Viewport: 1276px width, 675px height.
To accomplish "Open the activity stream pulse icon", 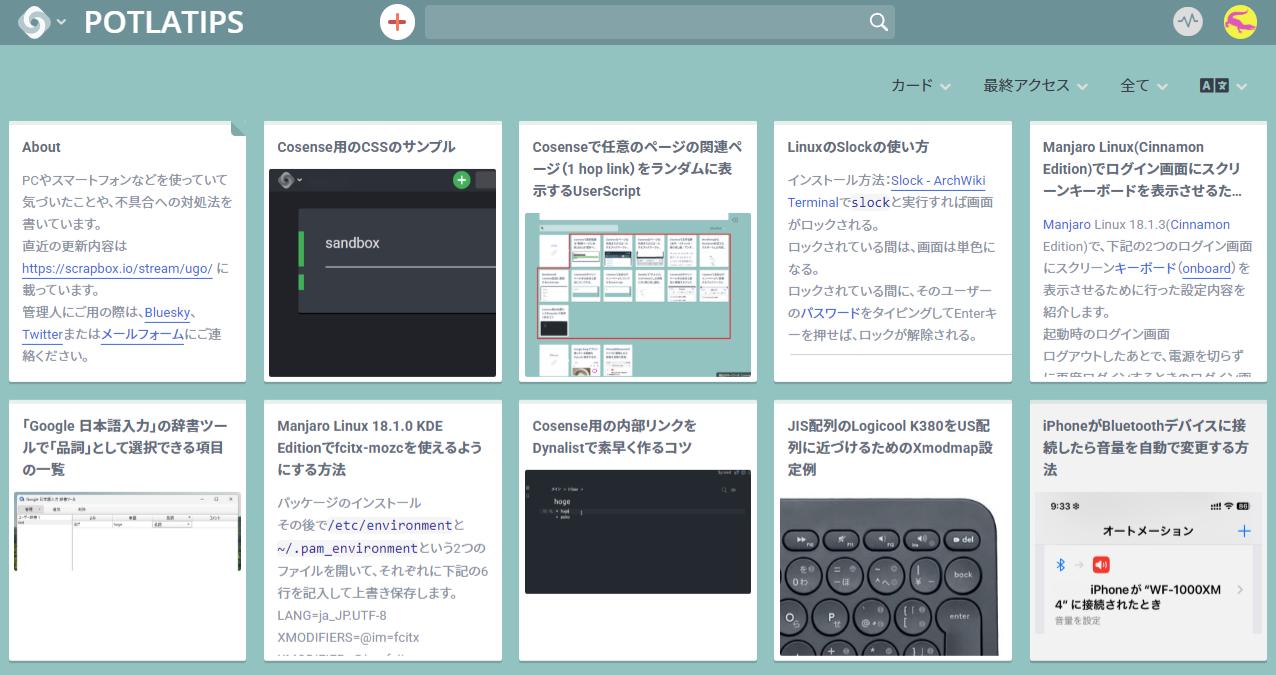I will click(x=1188, y=21).
